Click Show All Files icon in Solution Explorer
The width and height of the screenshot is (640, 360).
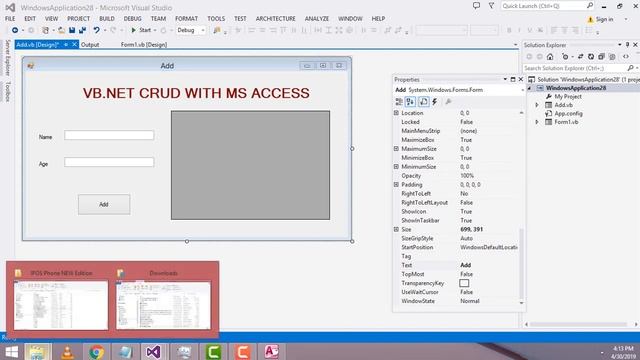(612, 57)
